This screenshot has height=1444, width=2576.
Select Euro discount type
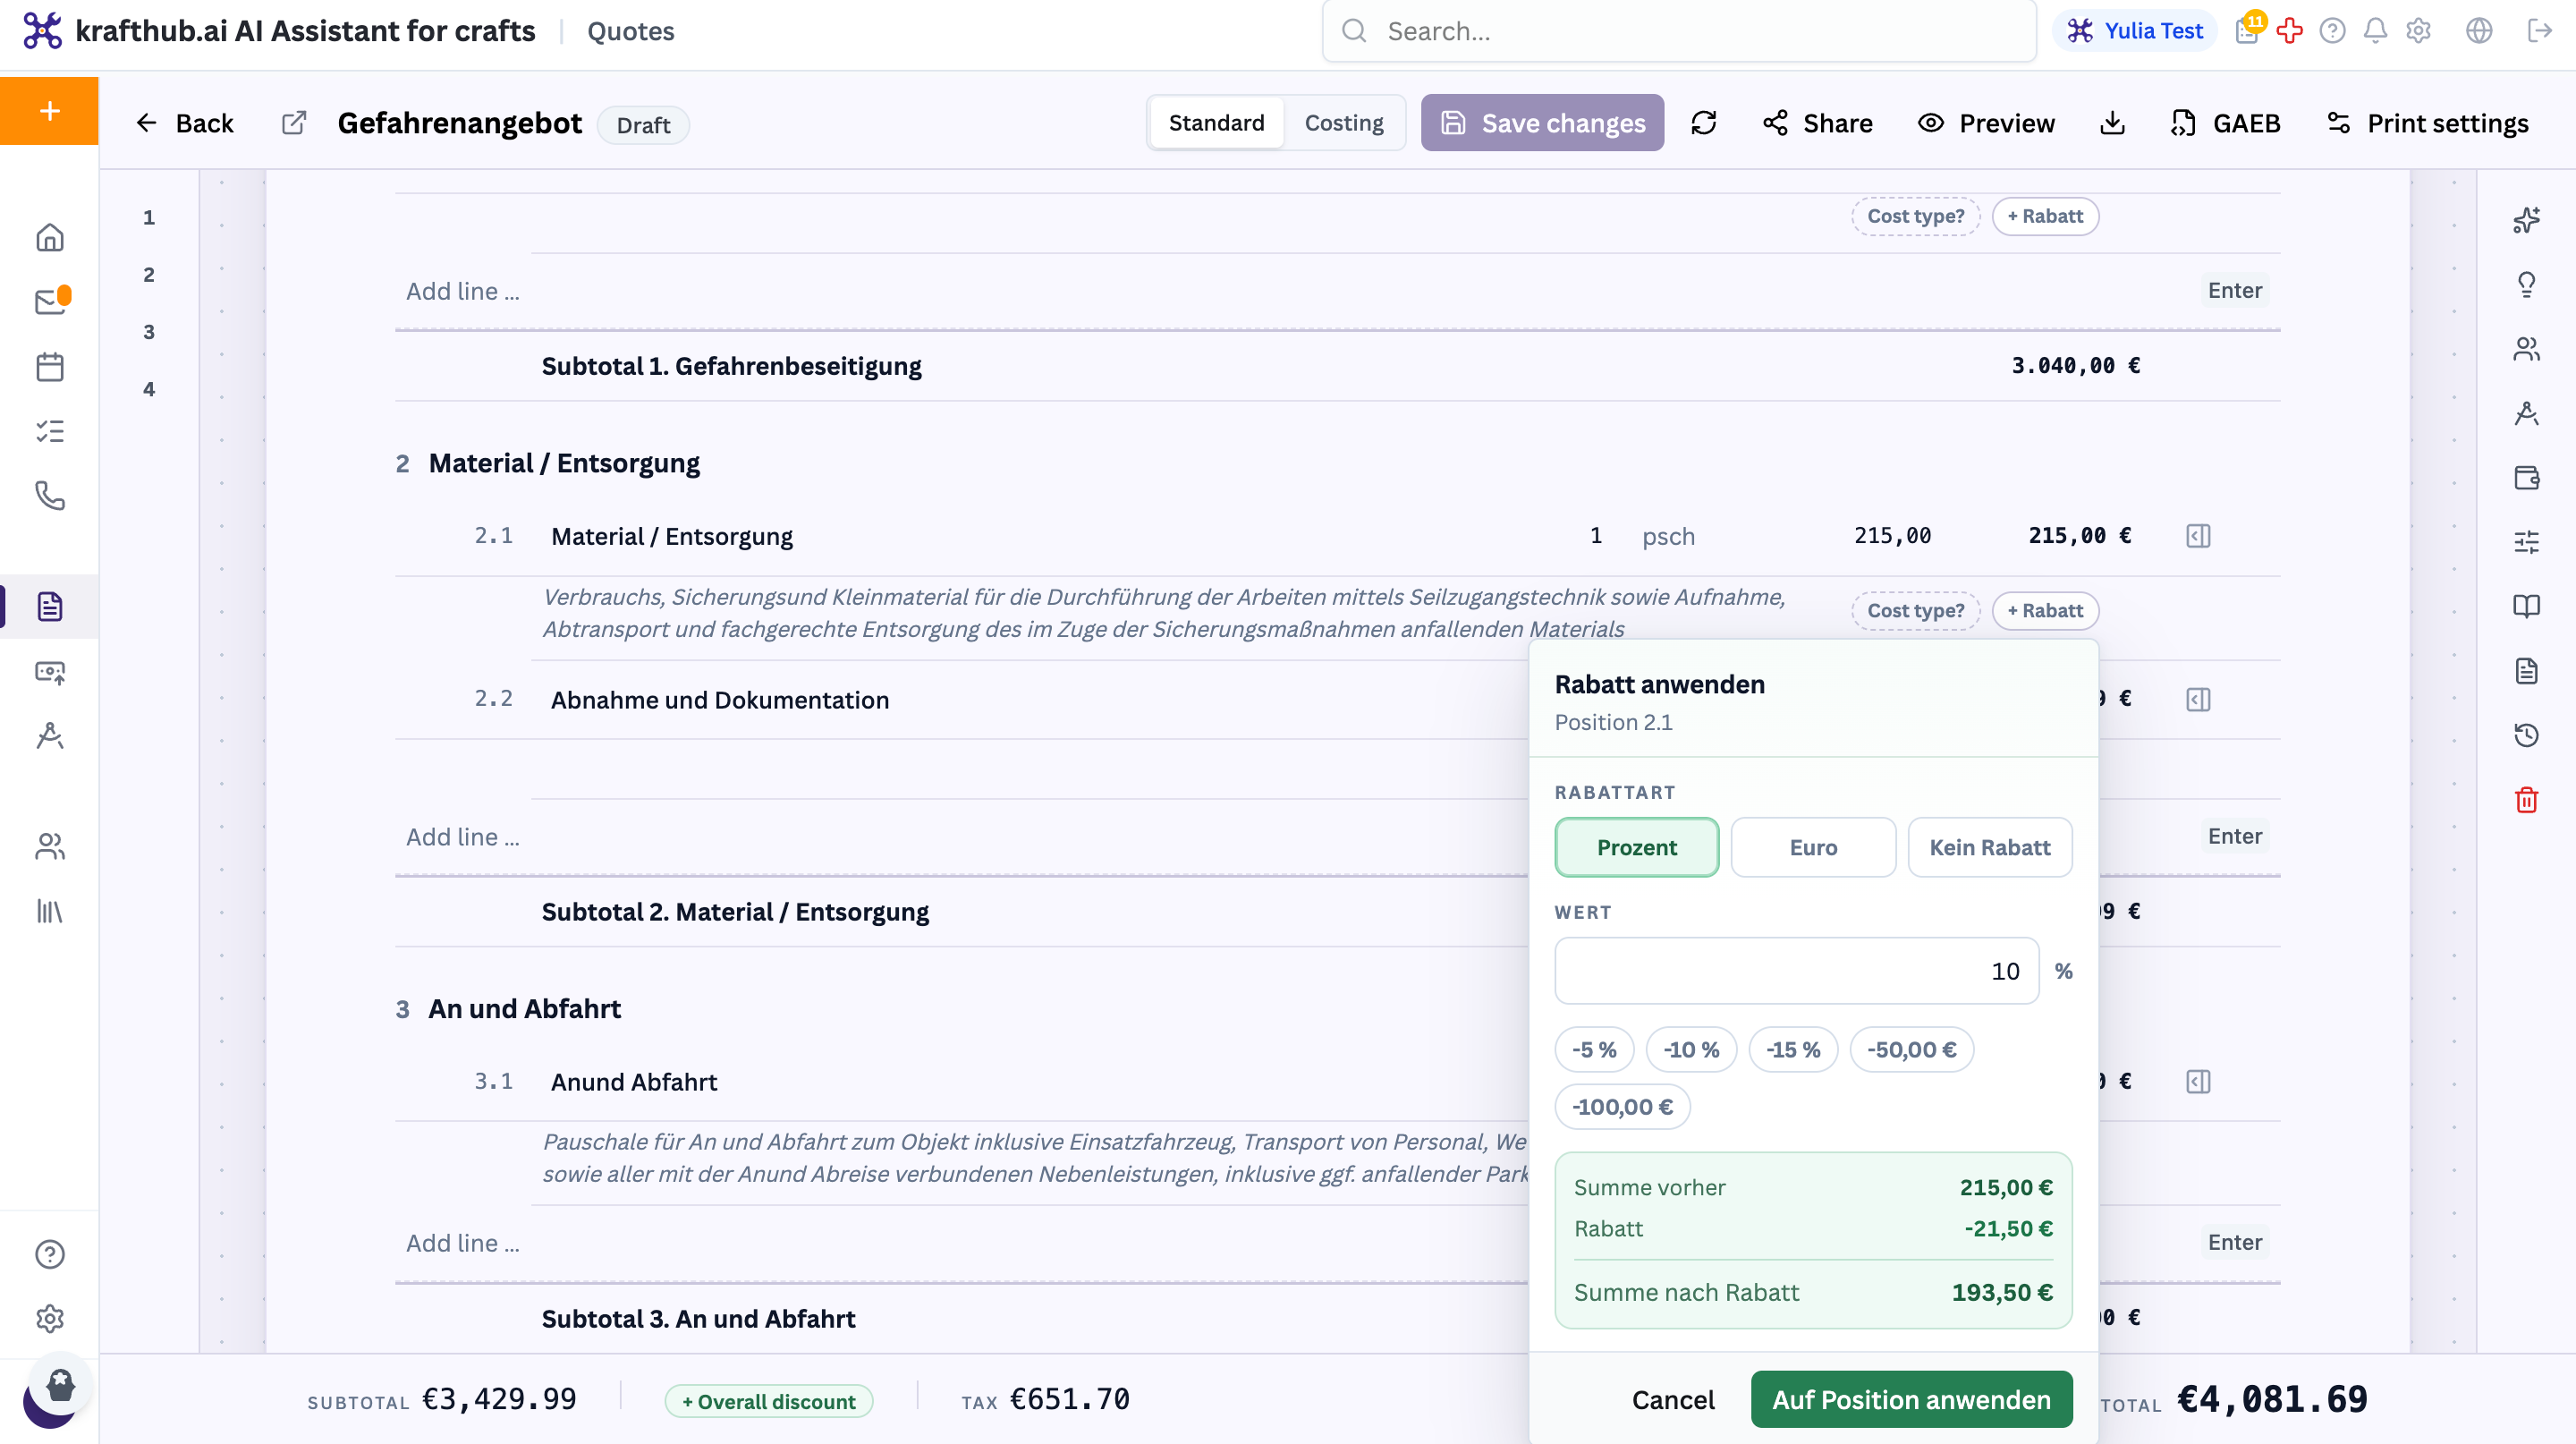pos(1812,847)
